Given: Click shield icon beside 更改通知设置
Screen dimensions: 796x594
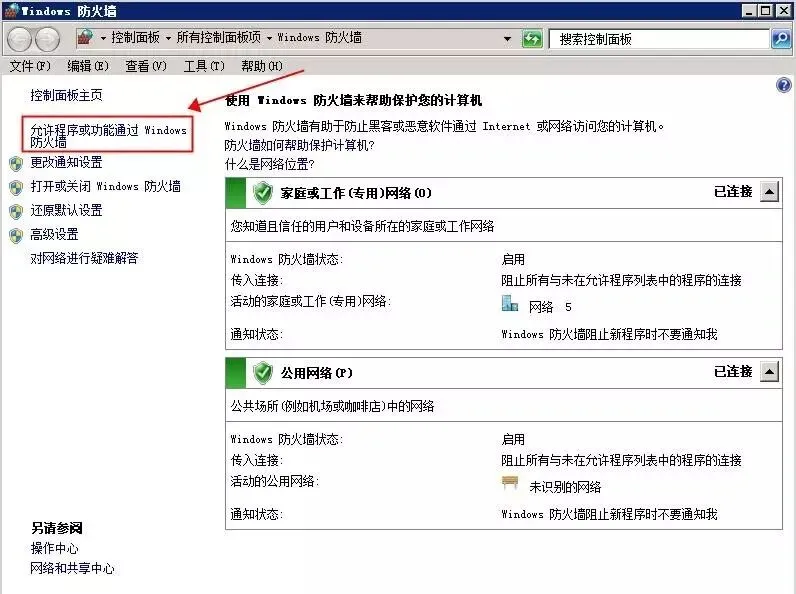Looking at the screenshot, I should click(16, 163).
